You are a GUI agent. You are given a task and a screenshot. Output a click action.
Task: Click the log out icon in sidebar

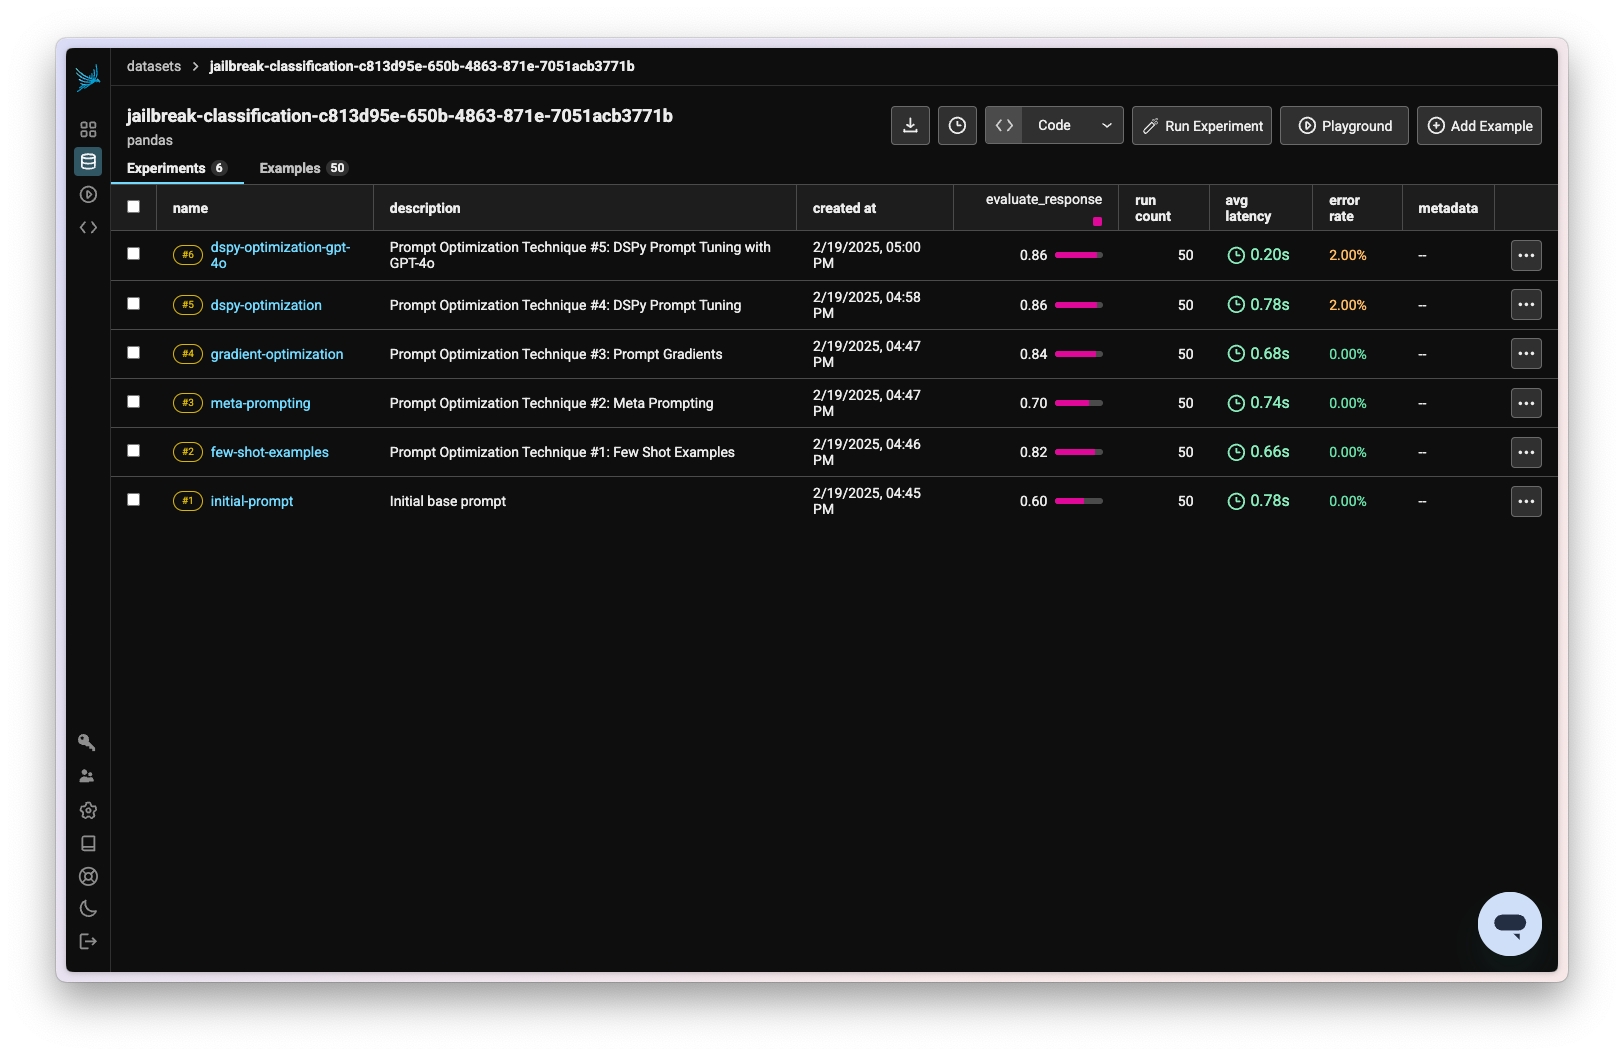click(x=88, y=941)
